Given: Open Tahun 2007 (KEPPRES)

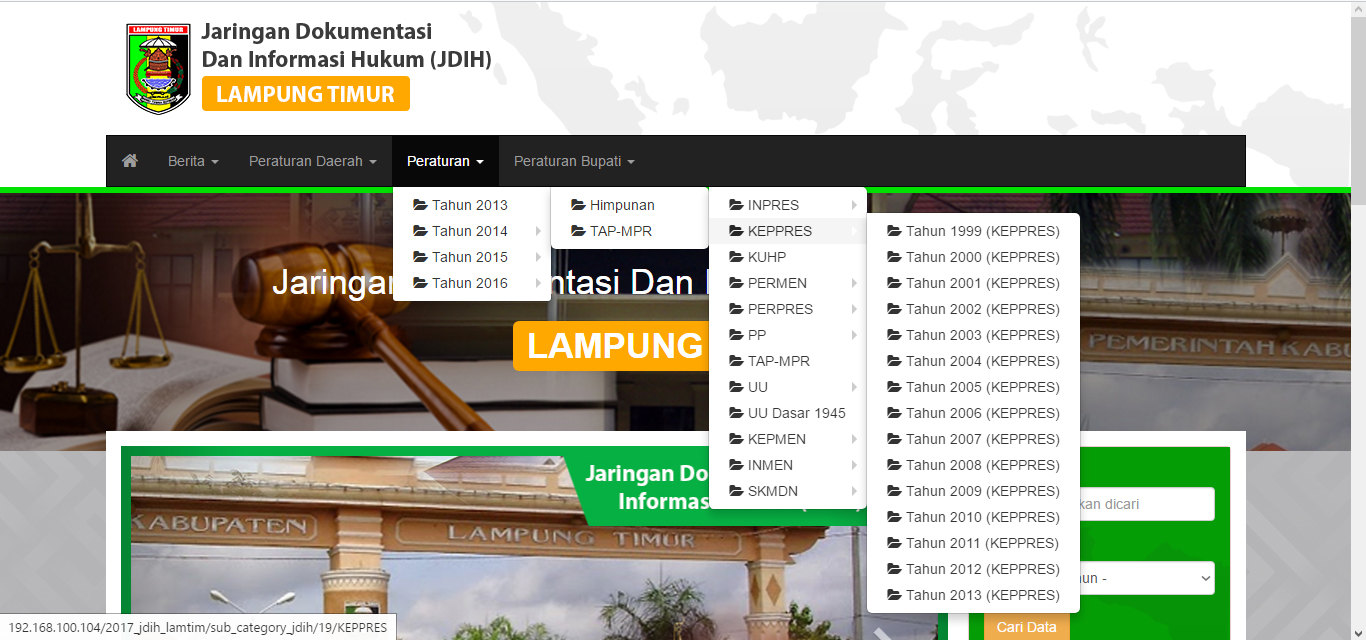Looking at the screenshot, I should [x=973, y=439].
